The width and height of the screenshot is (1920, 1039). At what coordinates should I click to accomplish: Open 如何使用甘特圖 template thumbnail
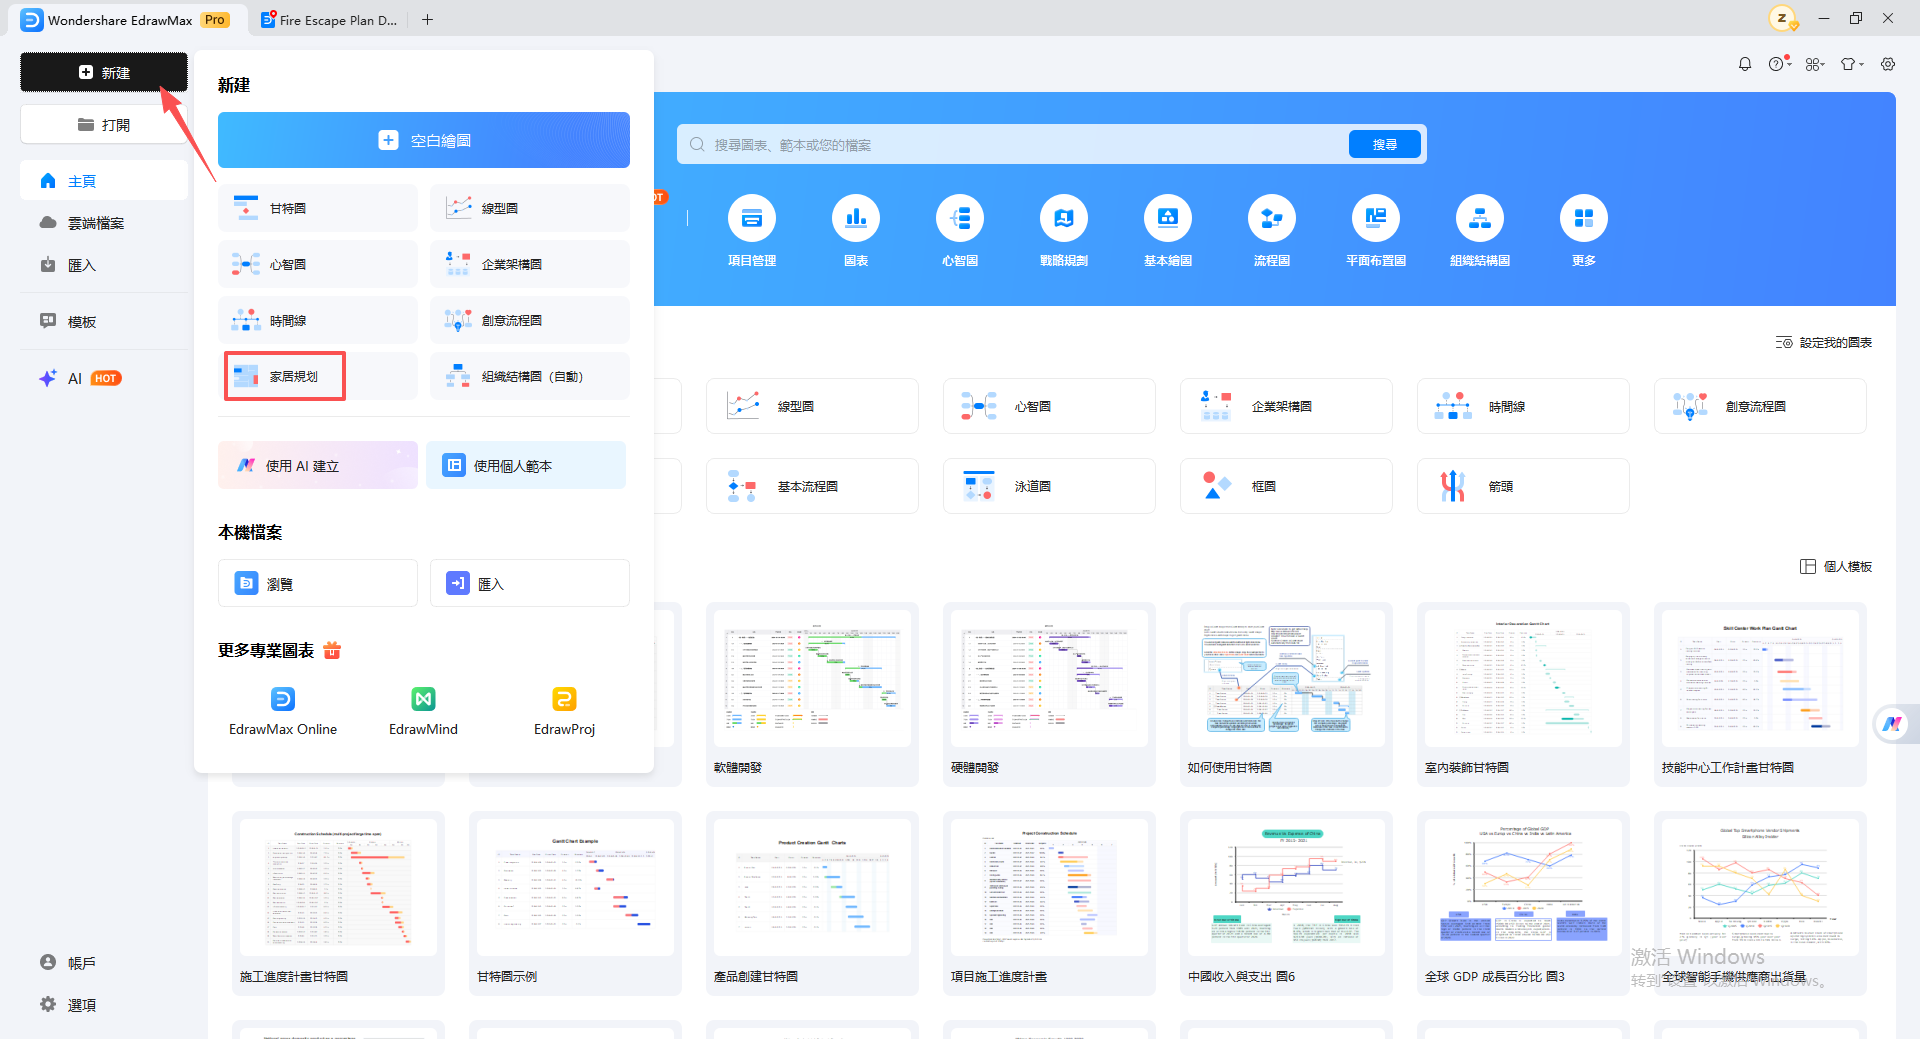1286,680
